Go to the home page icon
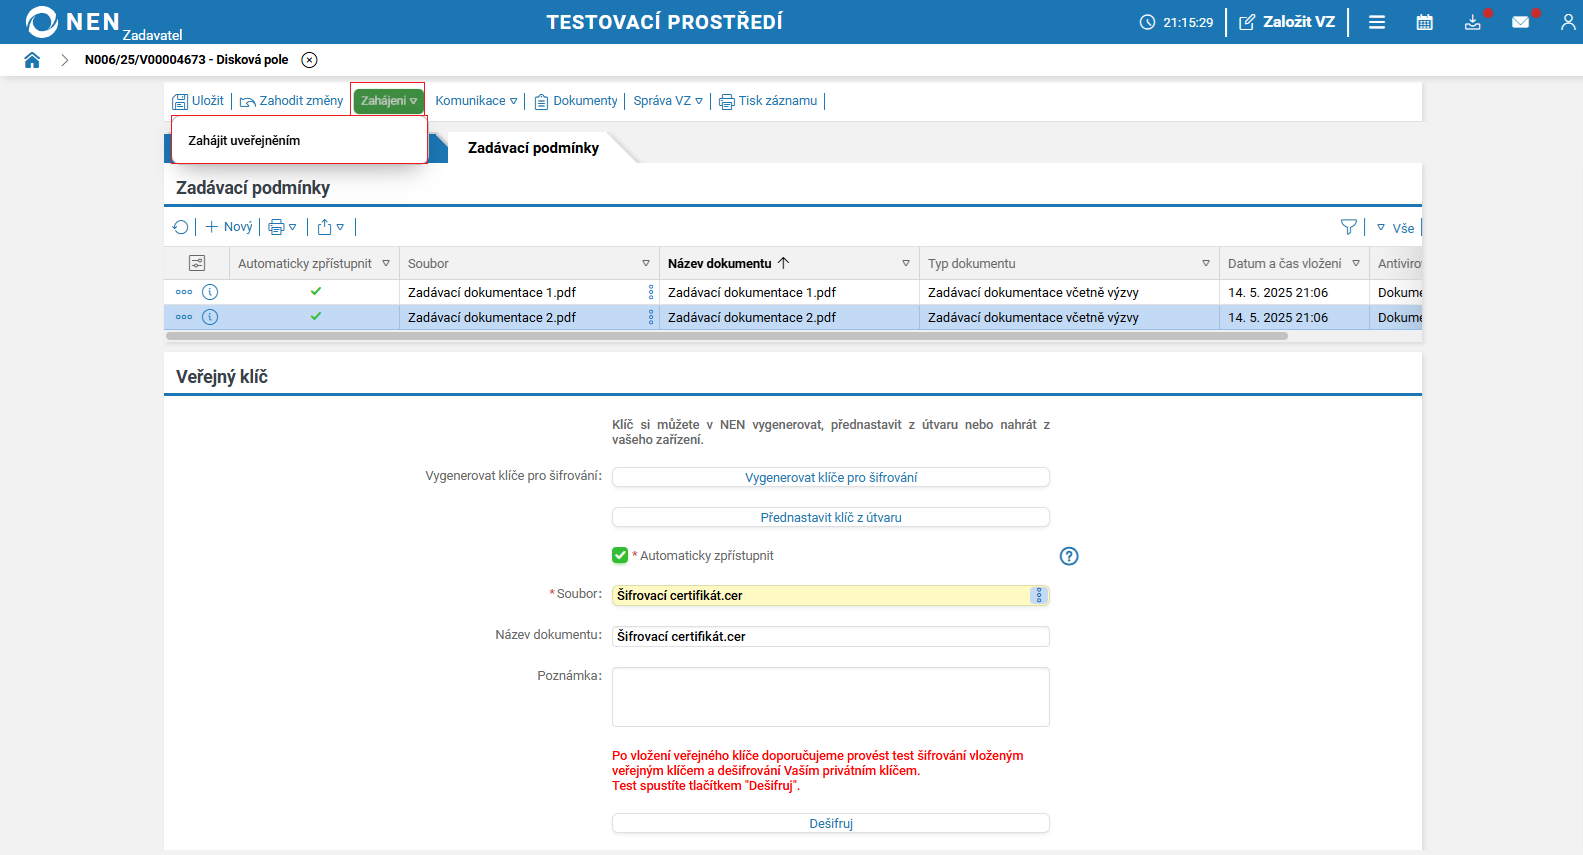 point(32,60)
